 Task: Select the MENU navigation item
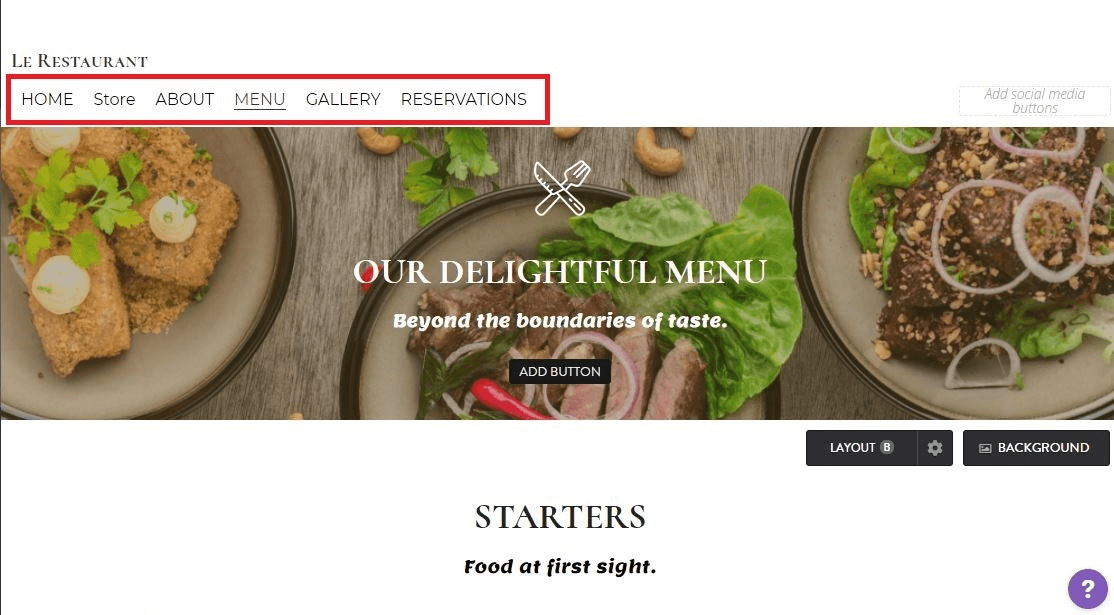point(260,99)
